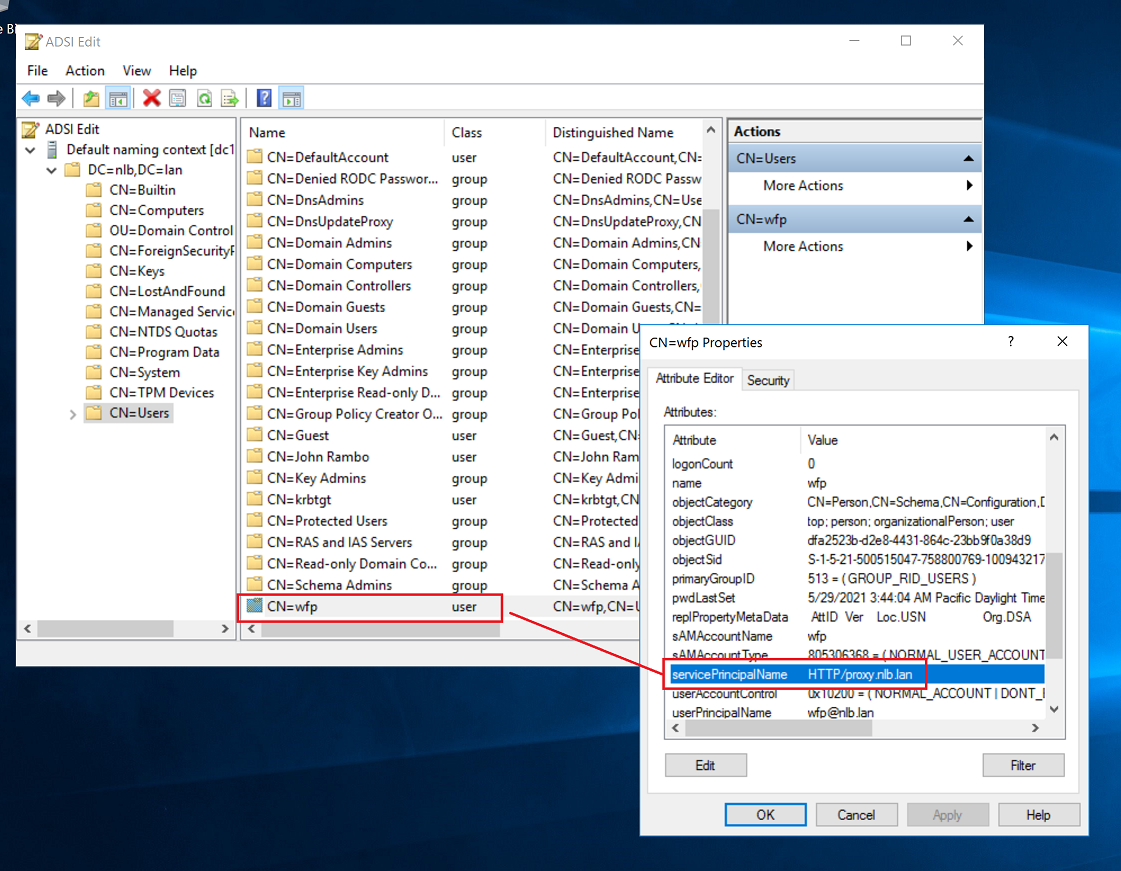Click the Refresh toolbar icon
This screenshot has height=871, width=1121.
click(x=204, y=98)
